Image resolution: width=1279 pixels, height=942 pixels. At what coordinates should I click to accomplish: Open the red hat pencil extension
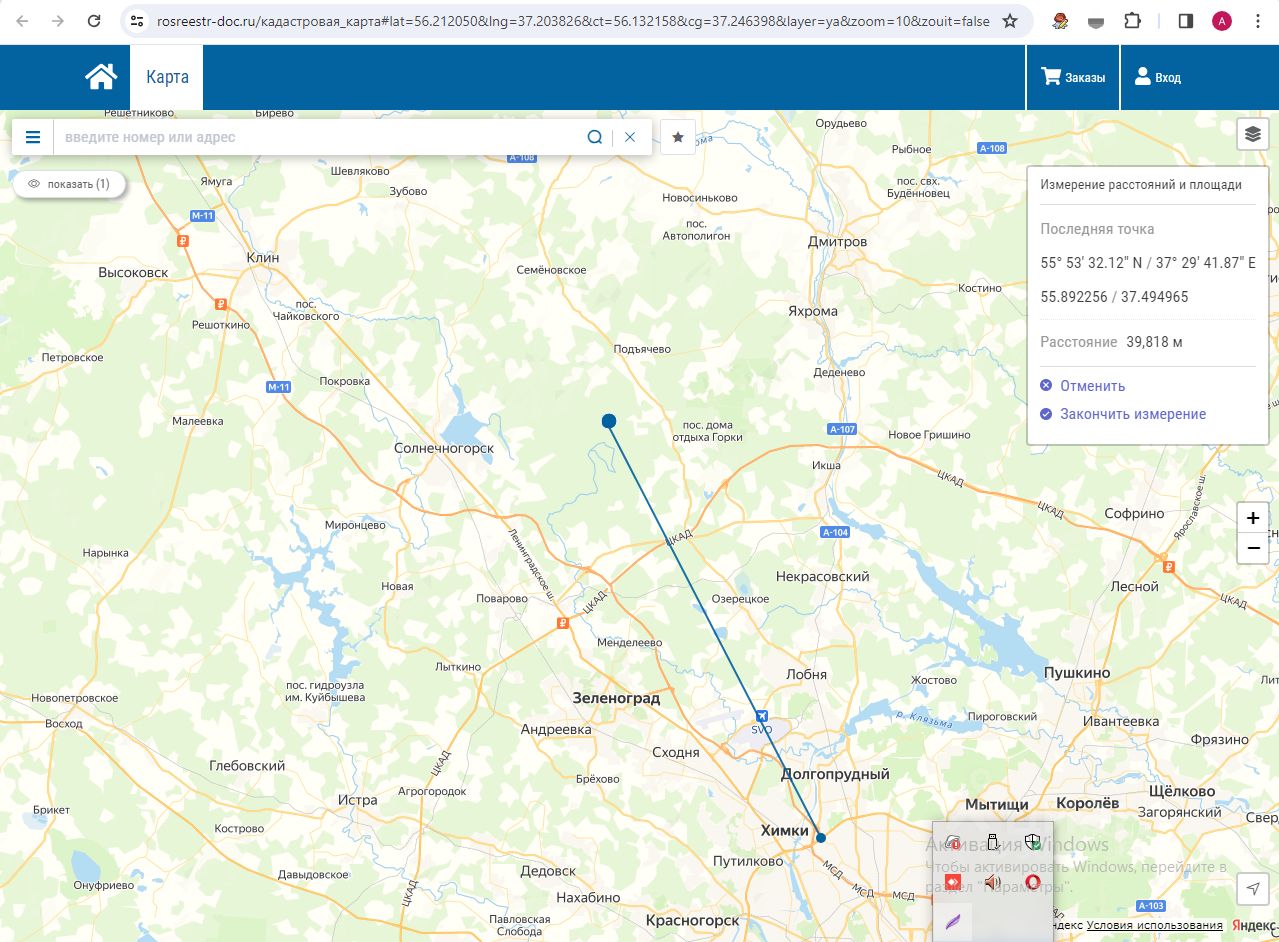click(1062, 21)
